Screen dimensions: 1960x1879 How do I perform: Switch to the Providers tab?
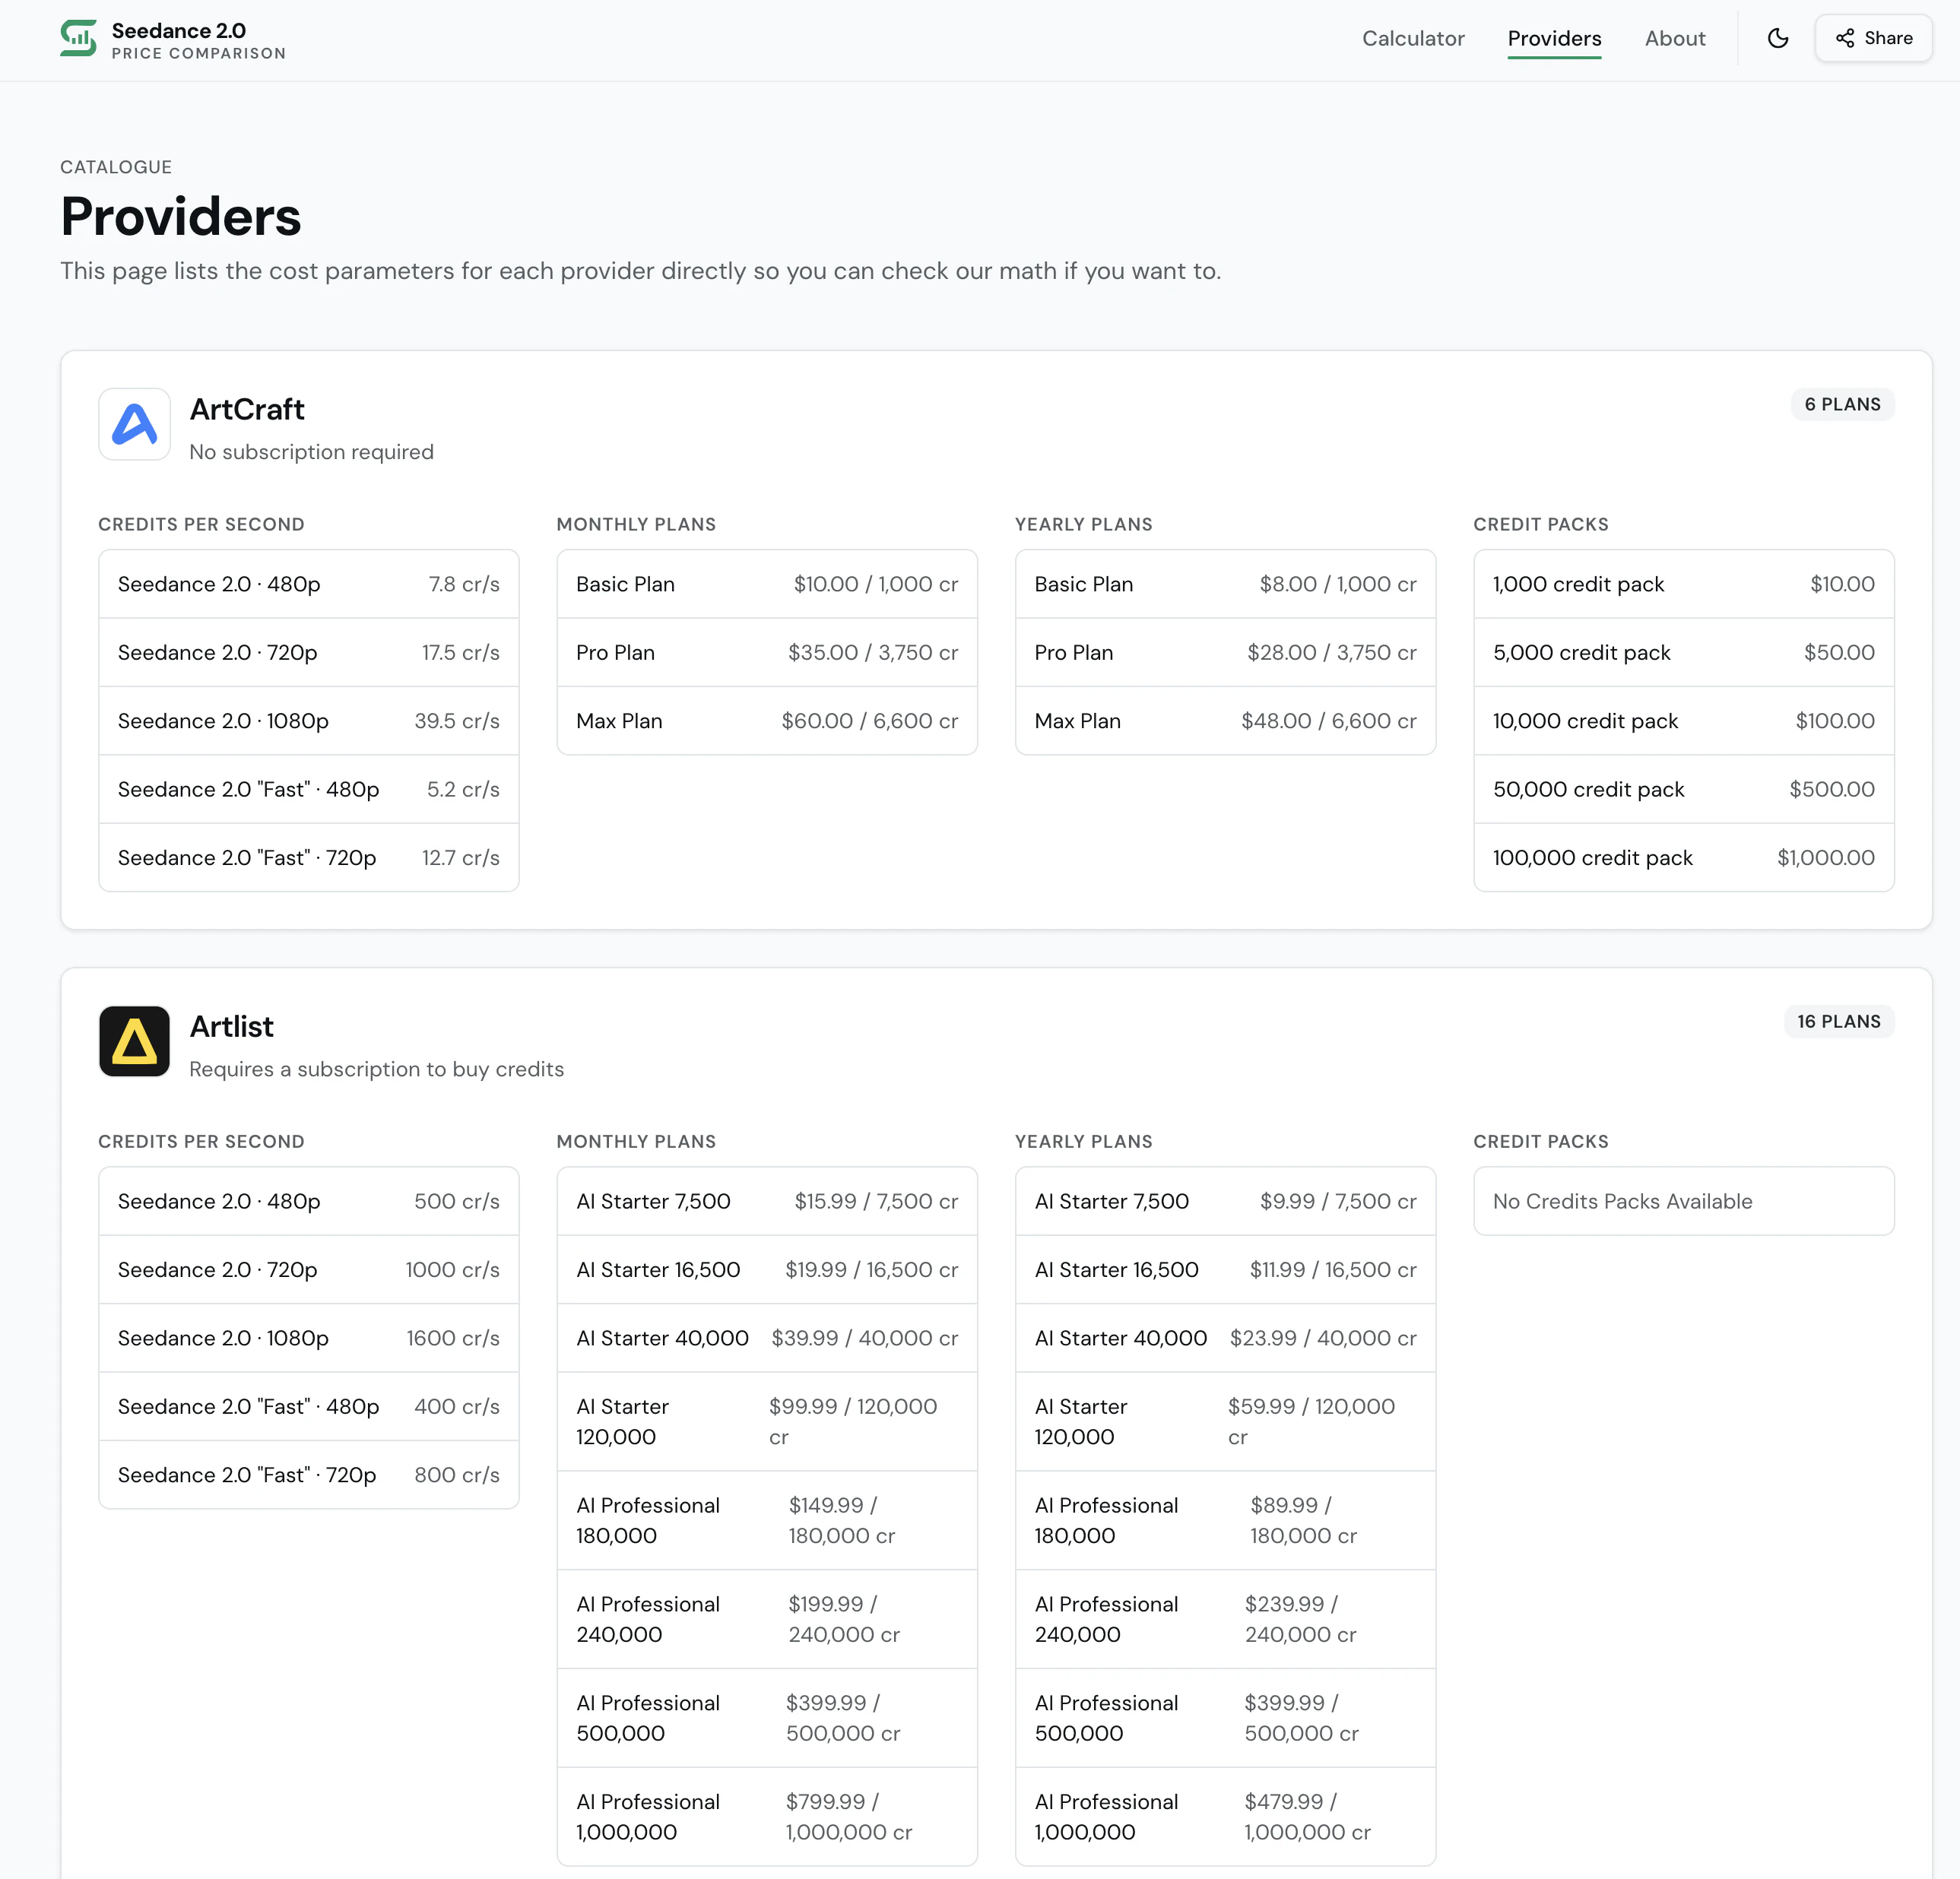[1553, 39]
